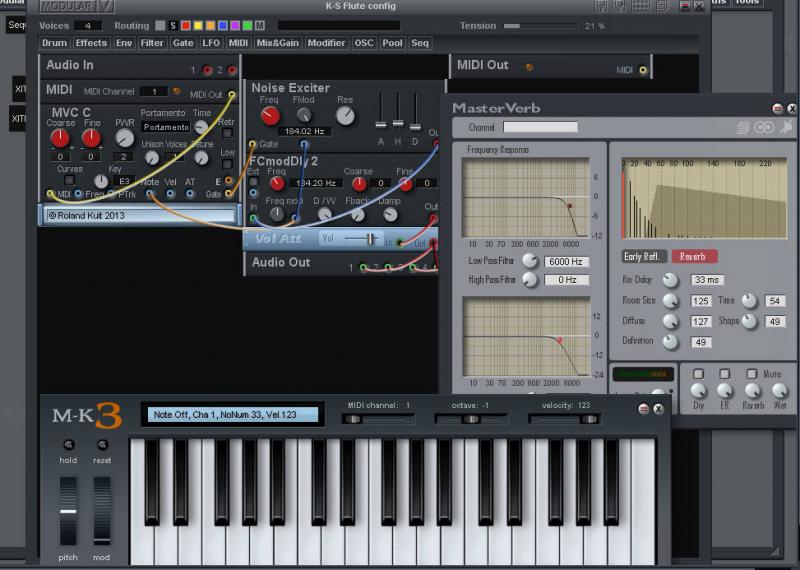Open the Modifier module category
Viewport: 800px width, 570px height.
[x=327, y=43]
